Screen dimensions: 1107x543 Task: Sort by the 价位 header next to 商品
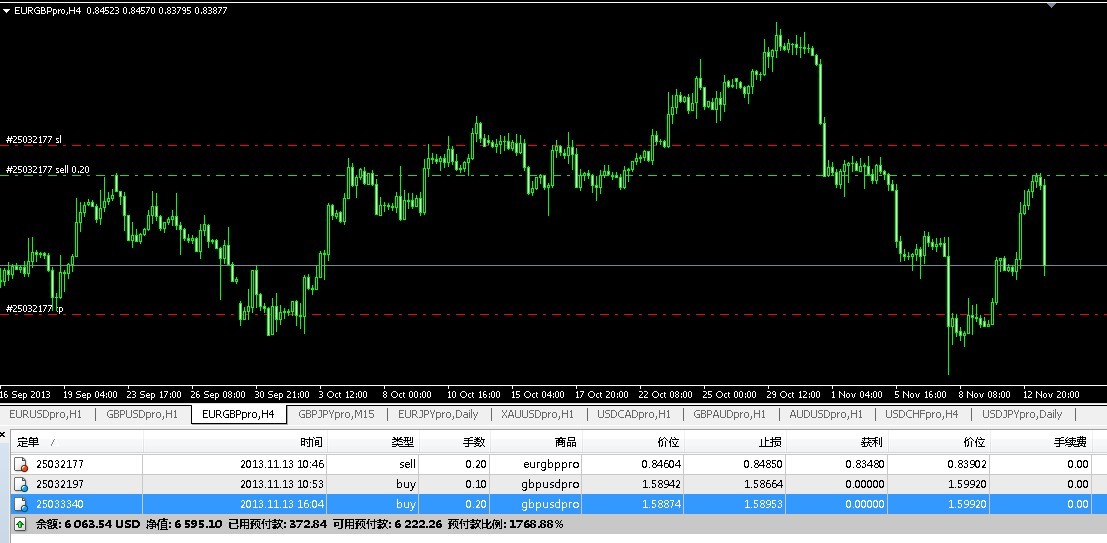tap(633, 442)
